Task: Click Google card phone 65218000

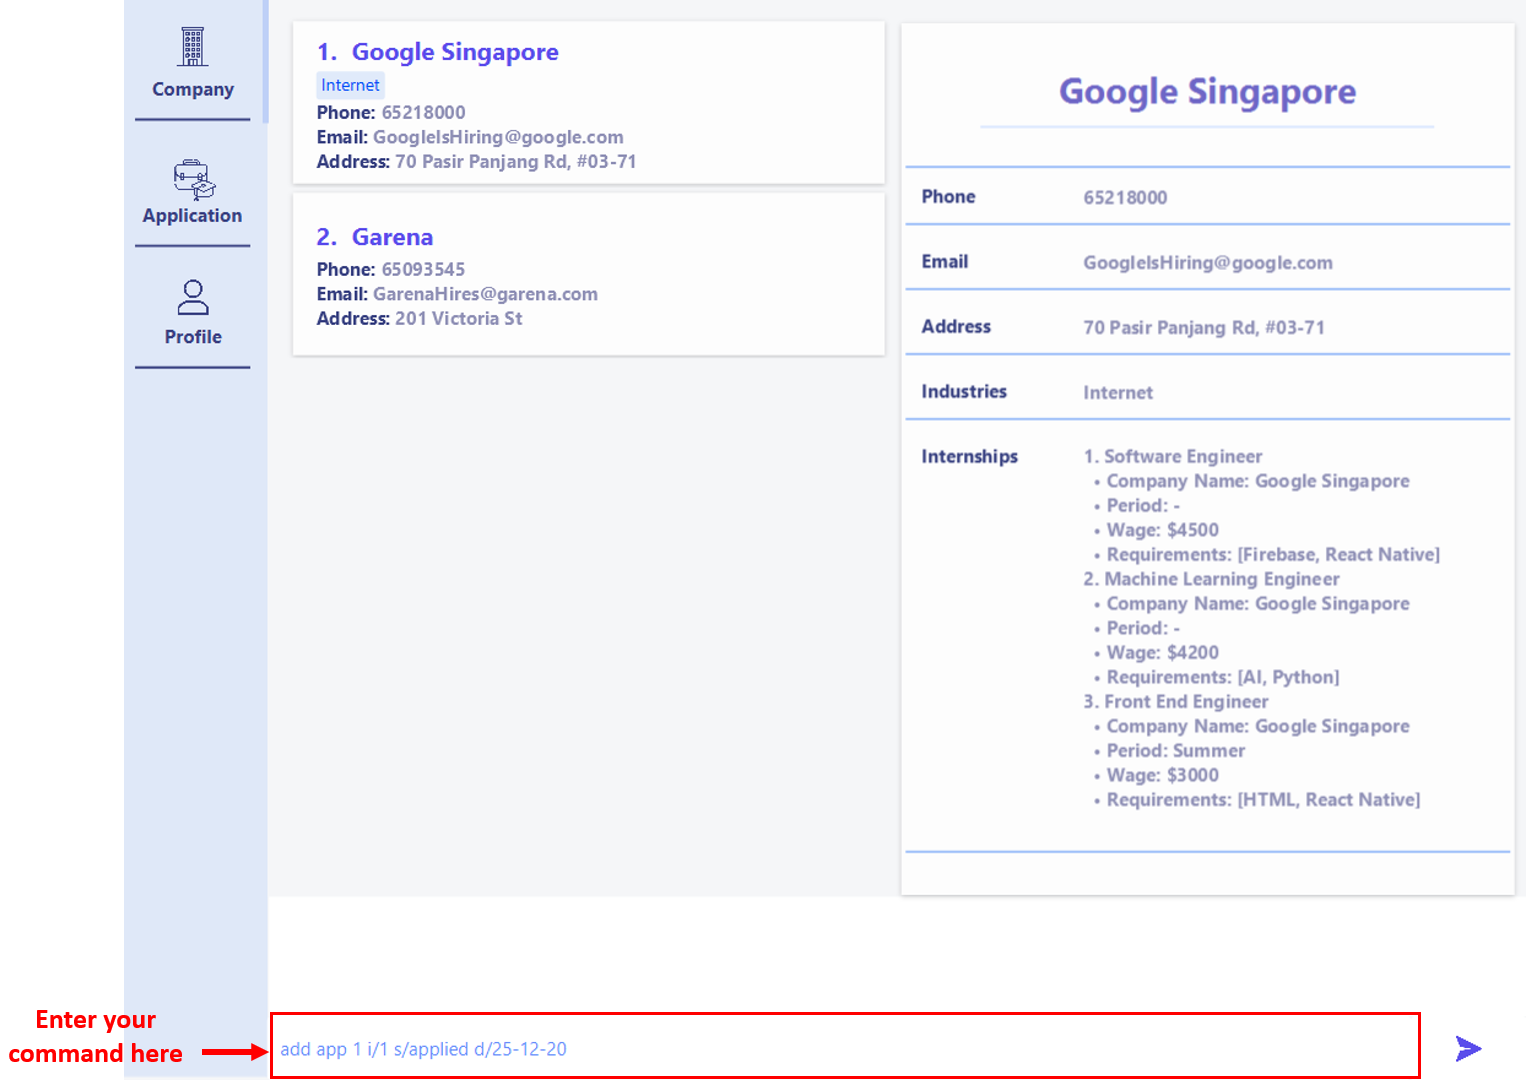Action: click(x=423, y=112)
